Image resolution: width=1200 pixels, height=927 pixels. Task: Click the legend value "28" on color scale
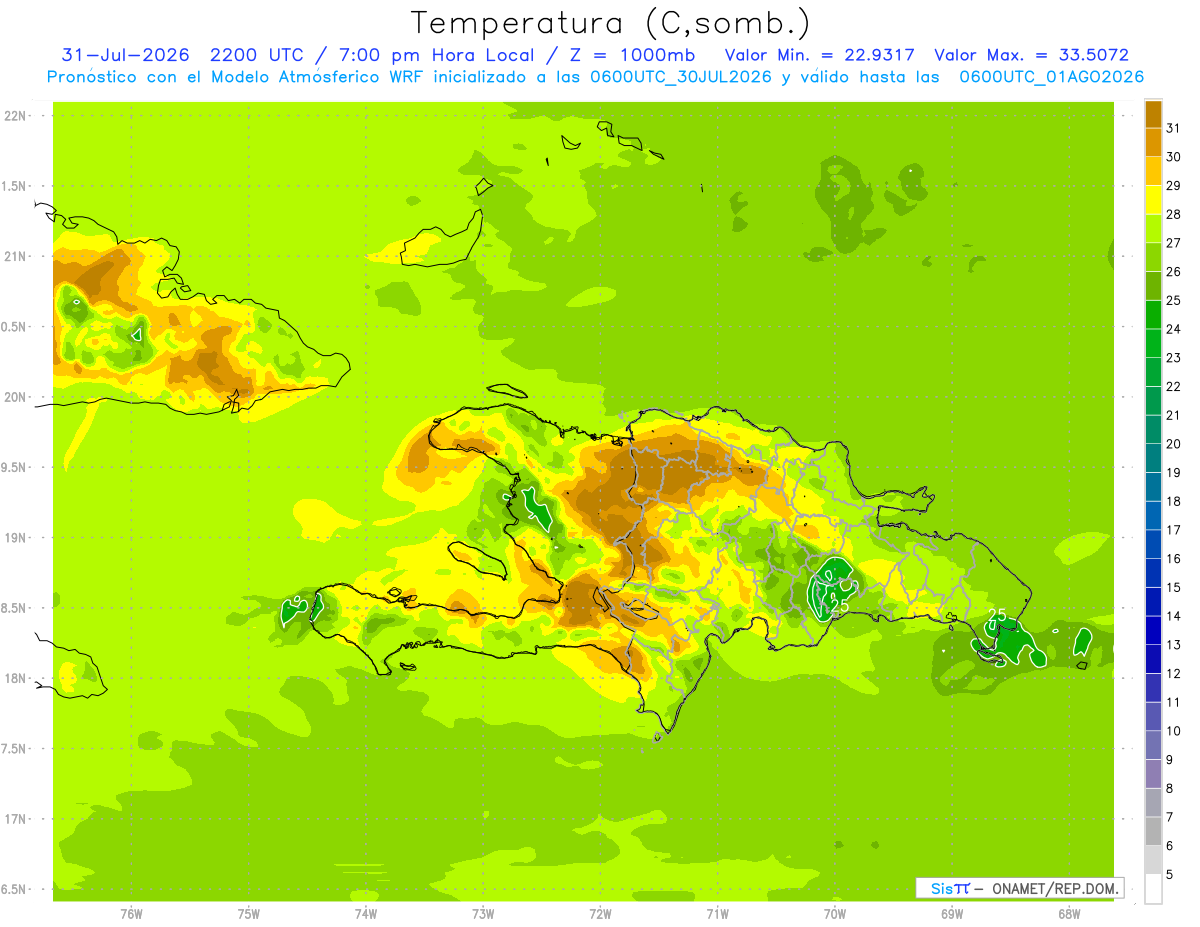1173,214
